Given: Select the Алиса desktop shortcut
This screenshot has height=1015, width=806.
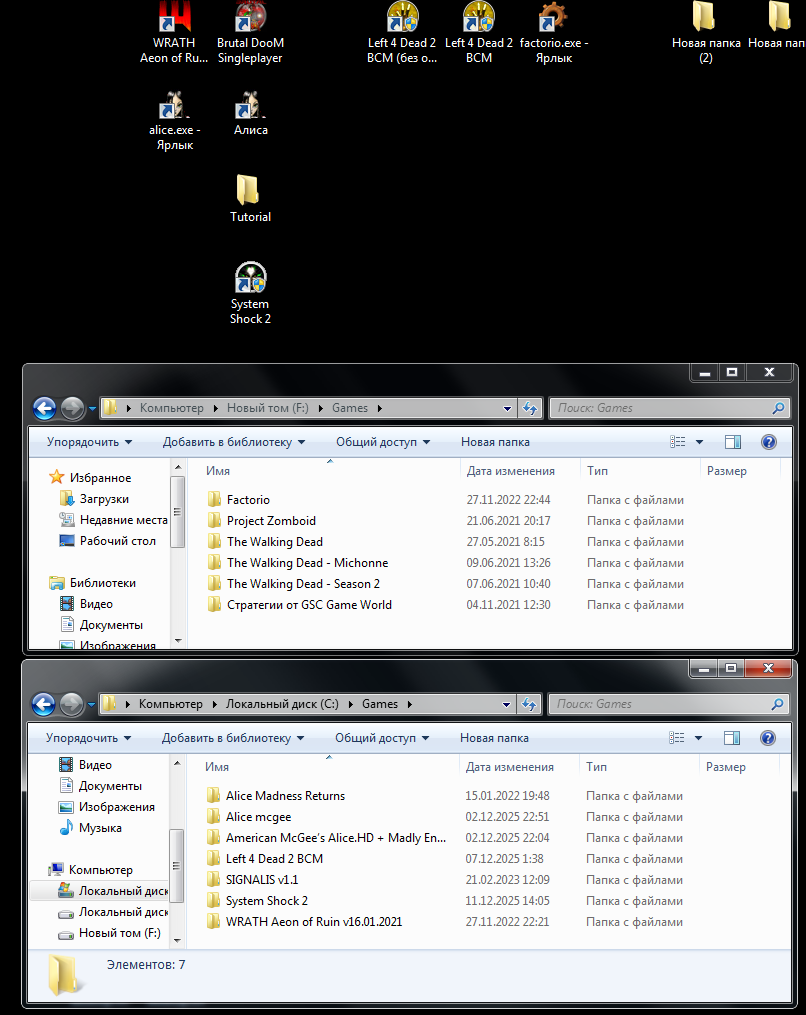Looking at the screenshot, I should pyautogui.click(x=251, y=113).
